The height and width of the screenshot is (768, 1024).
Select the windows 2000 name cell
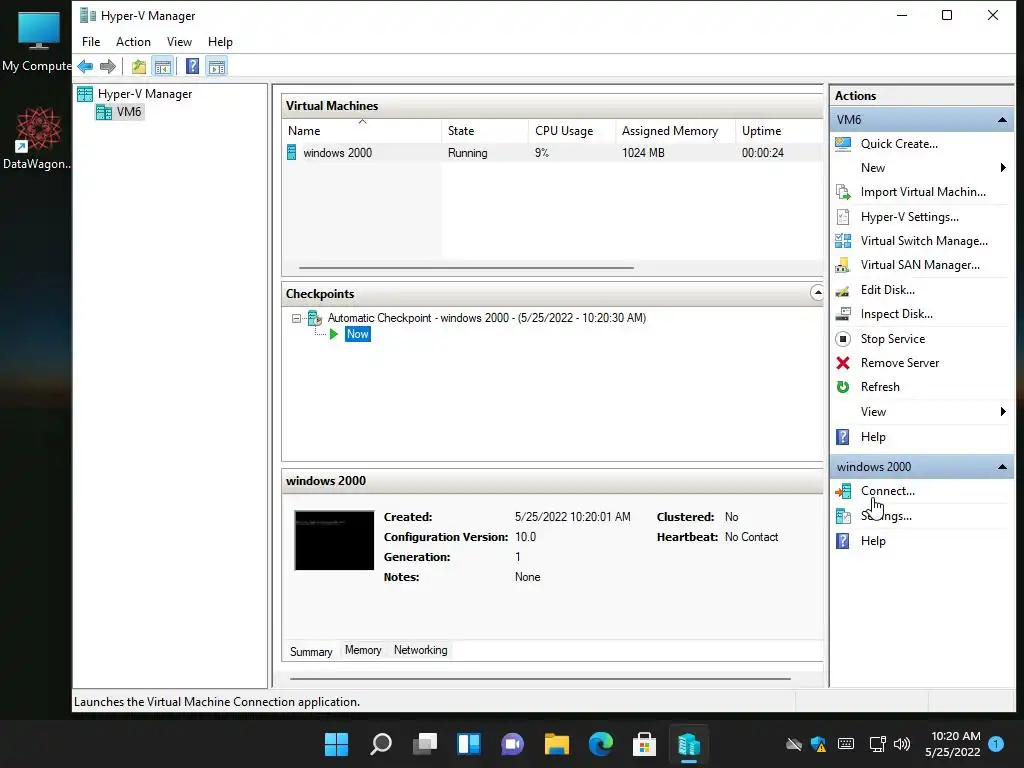pyautogui.click(x=337, y=153)
